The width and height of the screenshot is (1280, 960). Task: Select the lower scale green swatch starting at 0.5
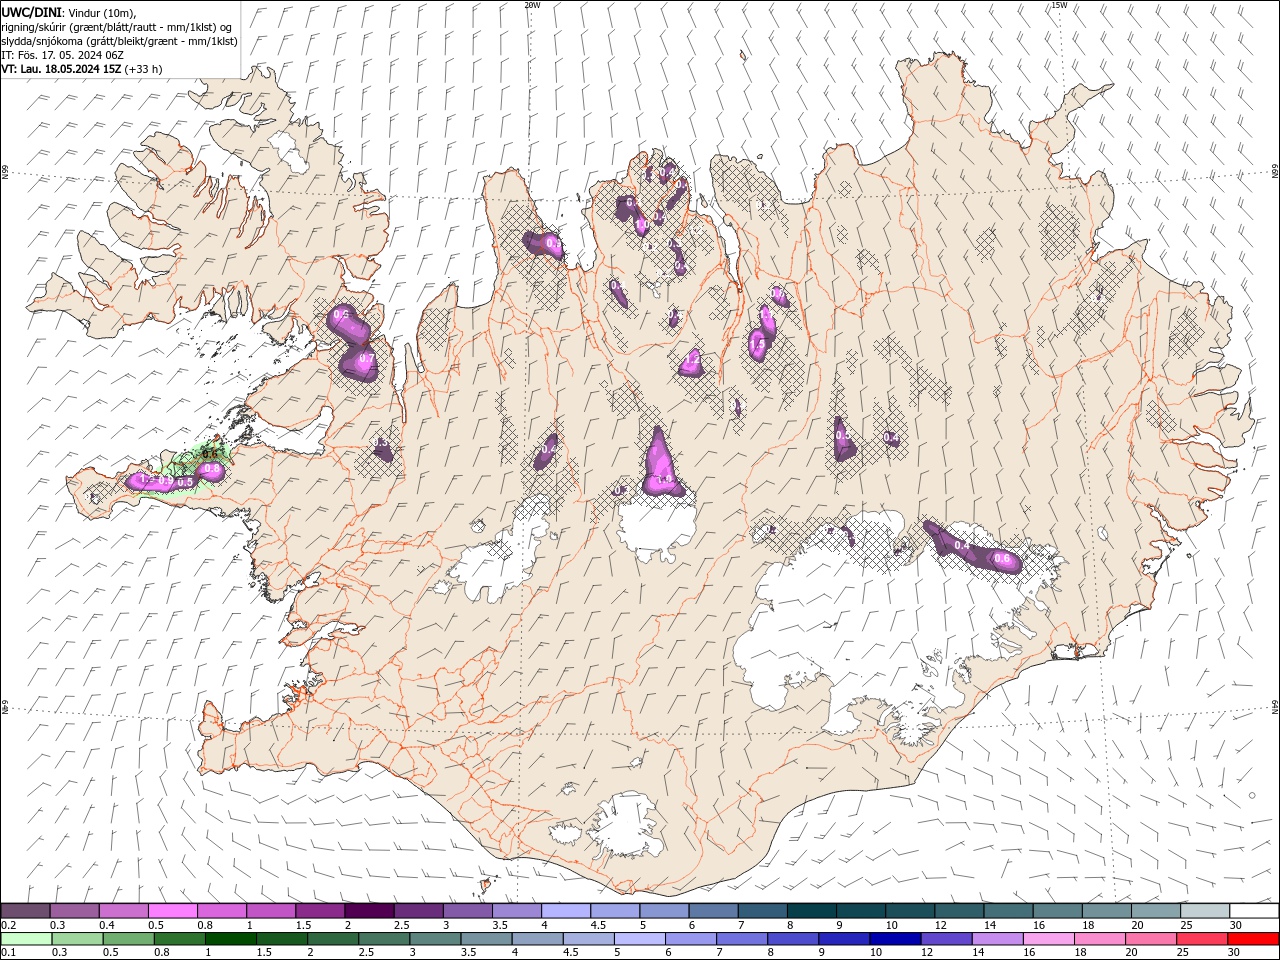coord(128,939)
